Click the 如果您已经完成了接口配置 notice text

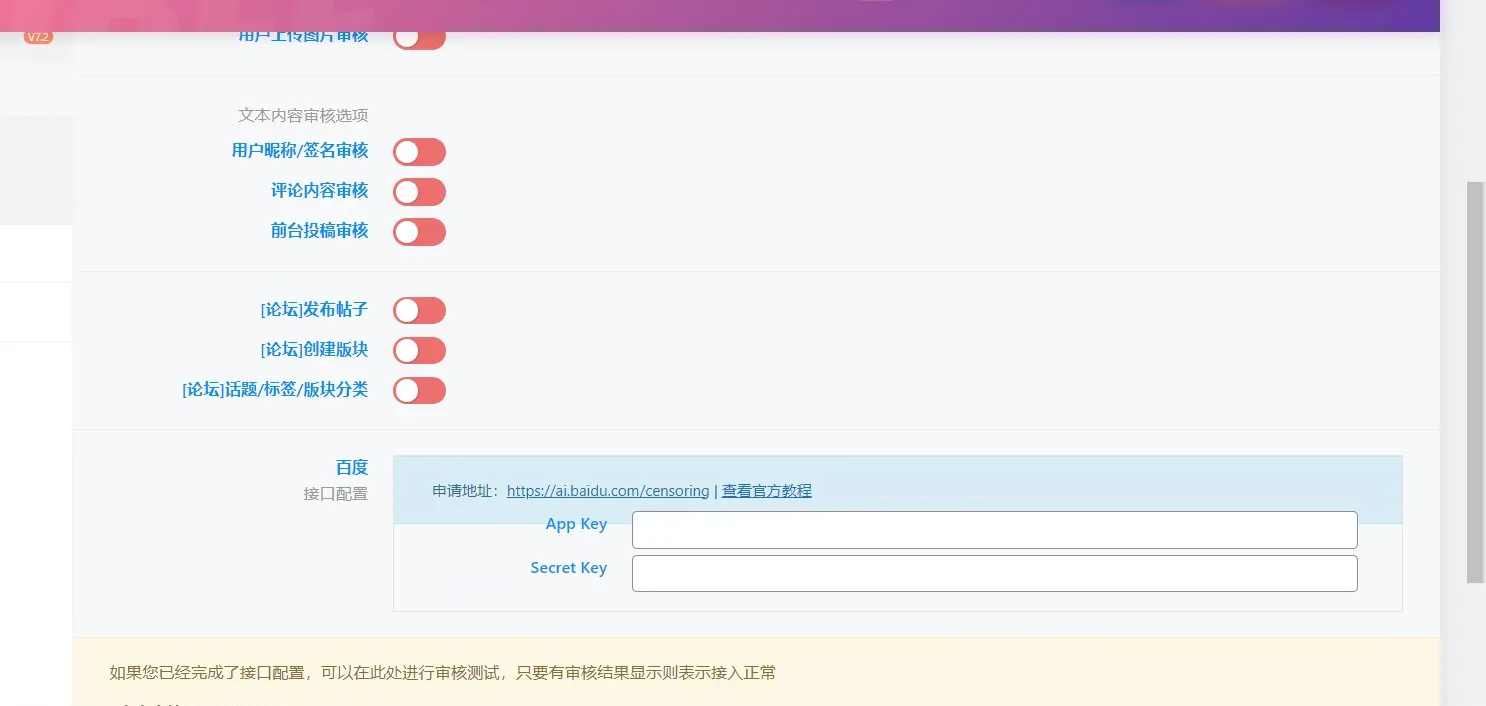(442, 673)
